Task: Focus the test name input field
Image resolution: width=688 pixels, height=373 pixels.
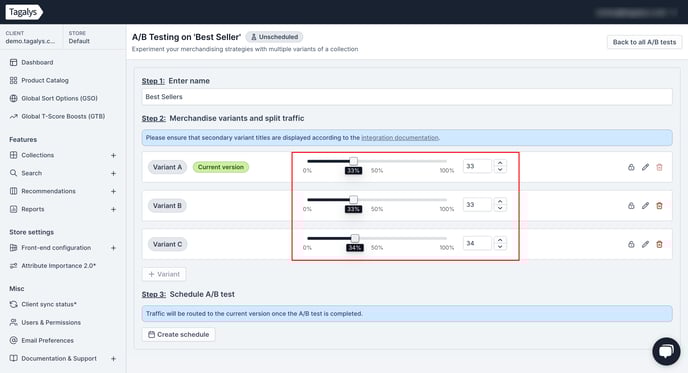Action: point(407,97)
